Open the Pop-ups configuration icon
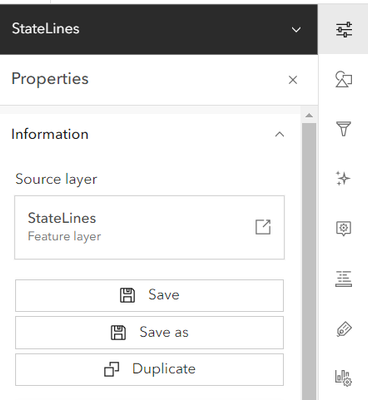Screen dimensions: 368x400 pyautogui.click(x=344, y=228)
